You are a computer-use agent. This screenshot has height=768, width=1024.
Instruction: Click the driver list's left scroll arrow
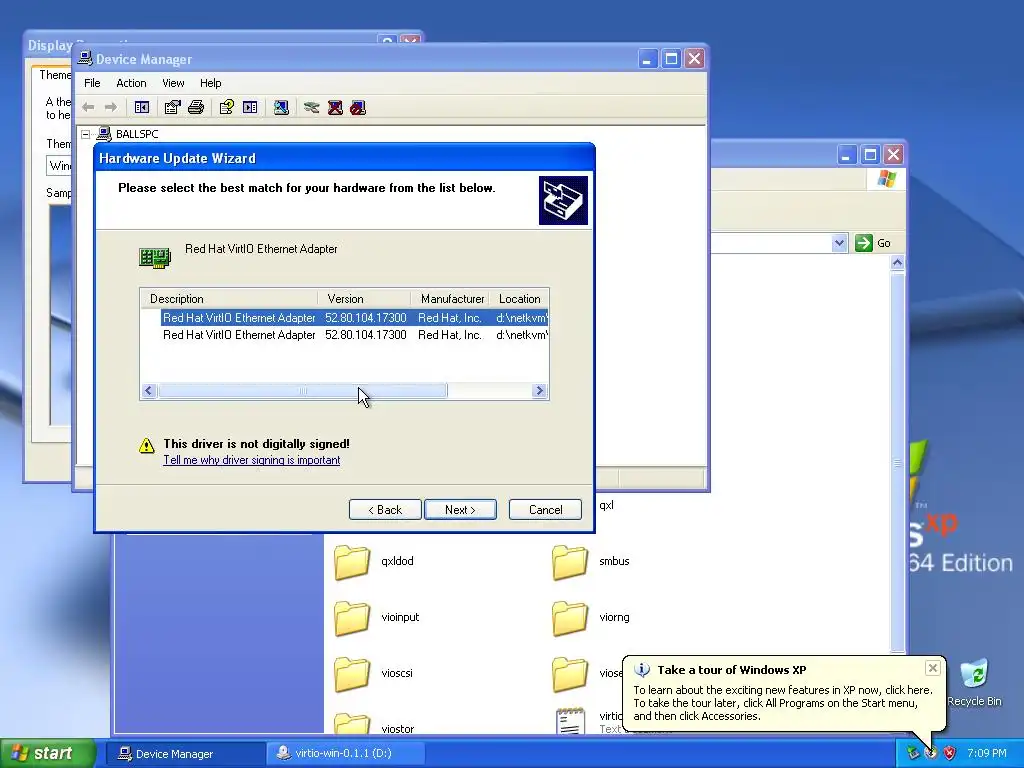point(149,391)
